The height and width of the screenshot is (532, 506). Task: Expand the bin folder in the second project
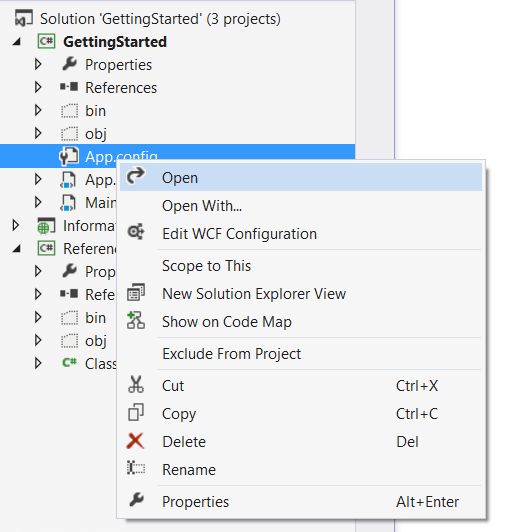pyautogui.click(x=38, y=317)
